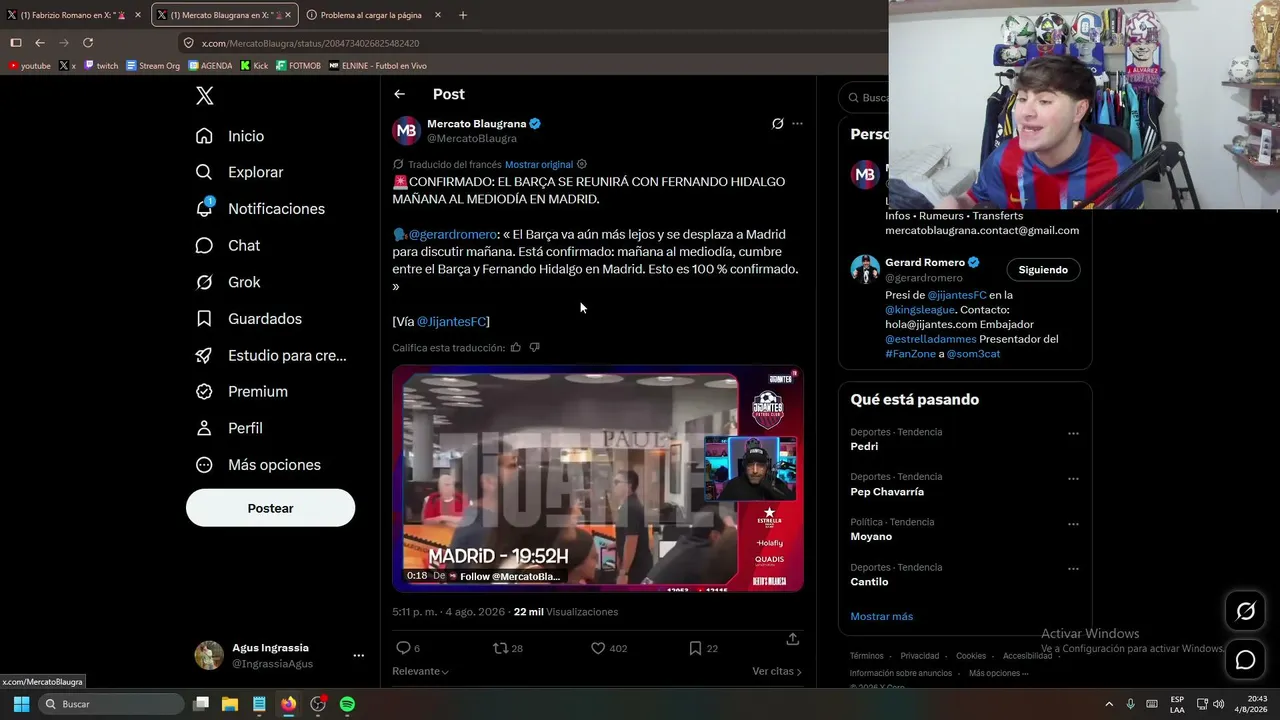Open the browser sidebar panel icon

coord(16,43)
